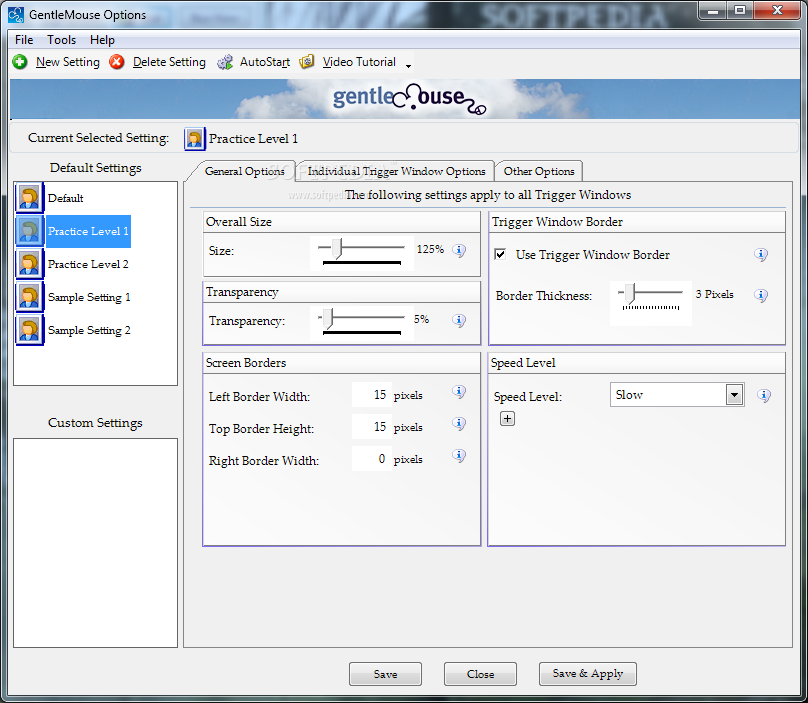808x703 pixels.
Task: Click the Video Tutorial icon
Action: pyautogui.click(x=307, y=62)
